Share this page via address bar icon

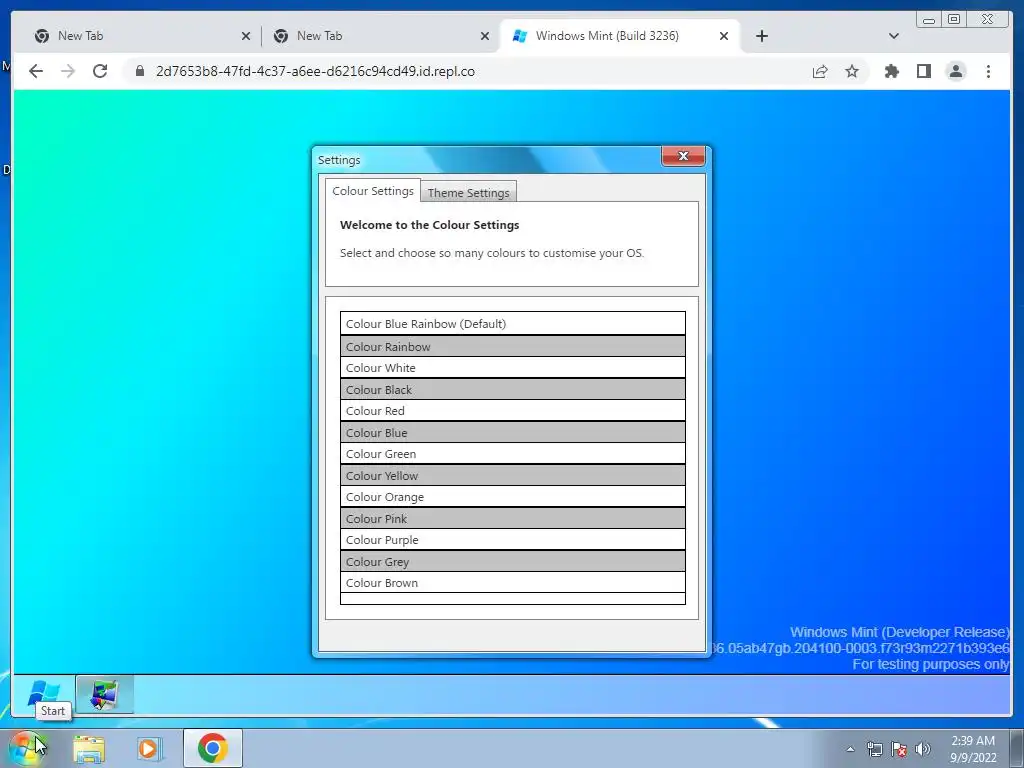click(x=820, y=71)
